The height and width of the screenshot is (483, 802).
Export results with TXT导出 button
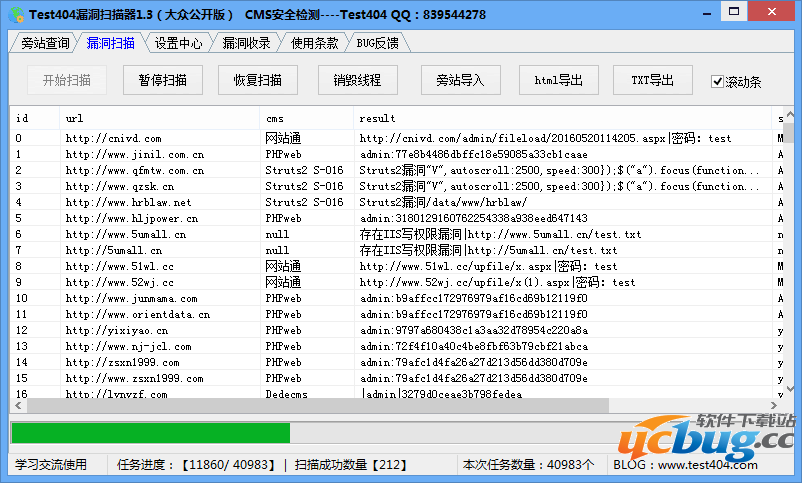click(x=652, y=80)
